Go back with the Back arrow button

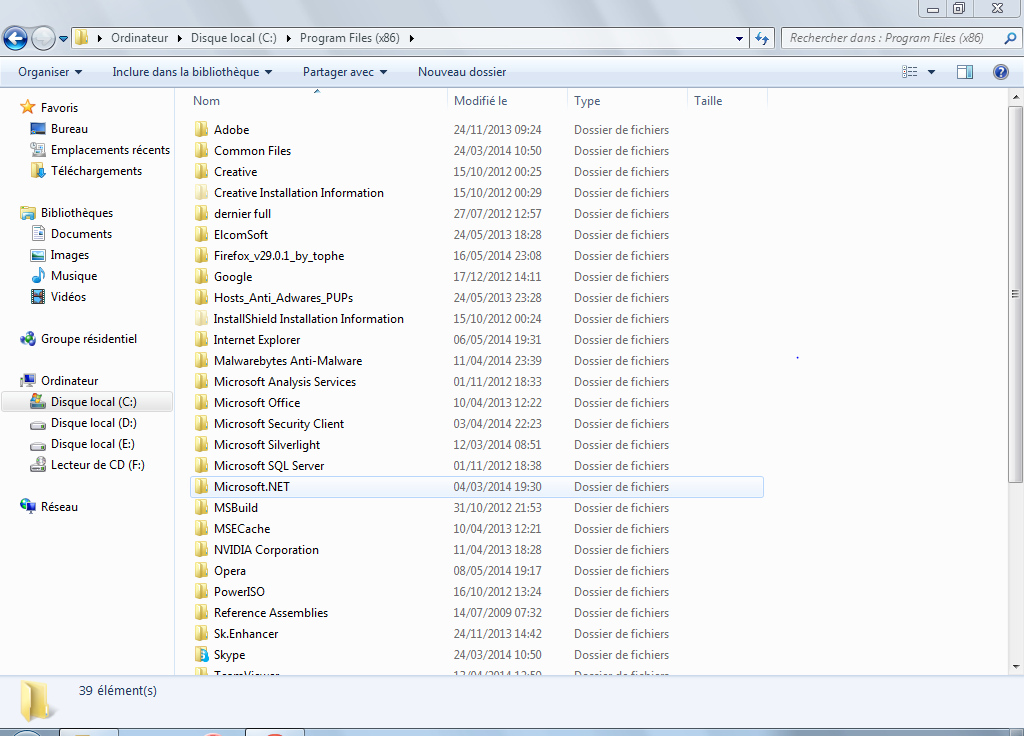click(x=16, y=39)
